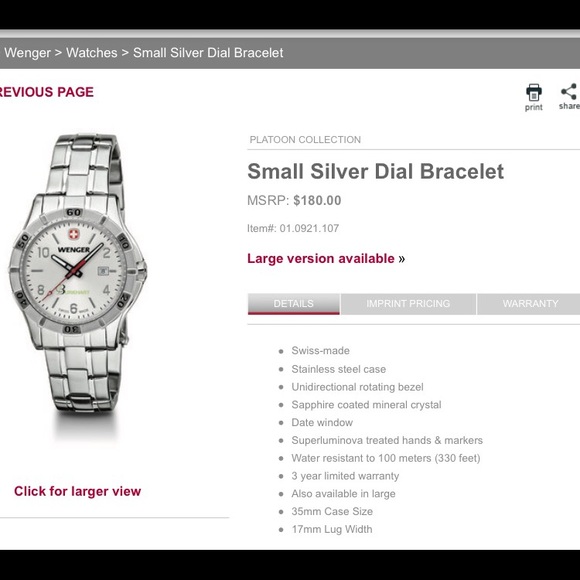This screenshot has height=580, width=580.
Task: Click the MSRP $180.00 price
Action: 294,200
